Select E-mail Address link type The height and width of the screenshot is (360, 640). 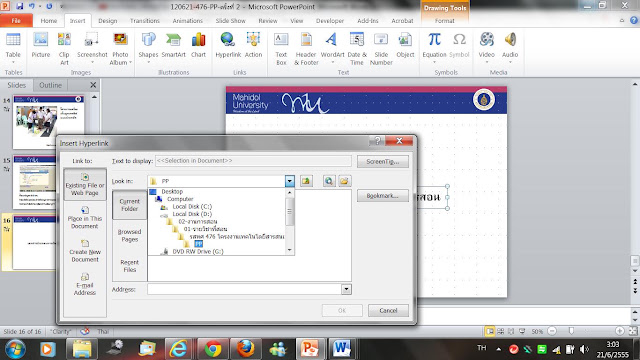pos(85,284)
